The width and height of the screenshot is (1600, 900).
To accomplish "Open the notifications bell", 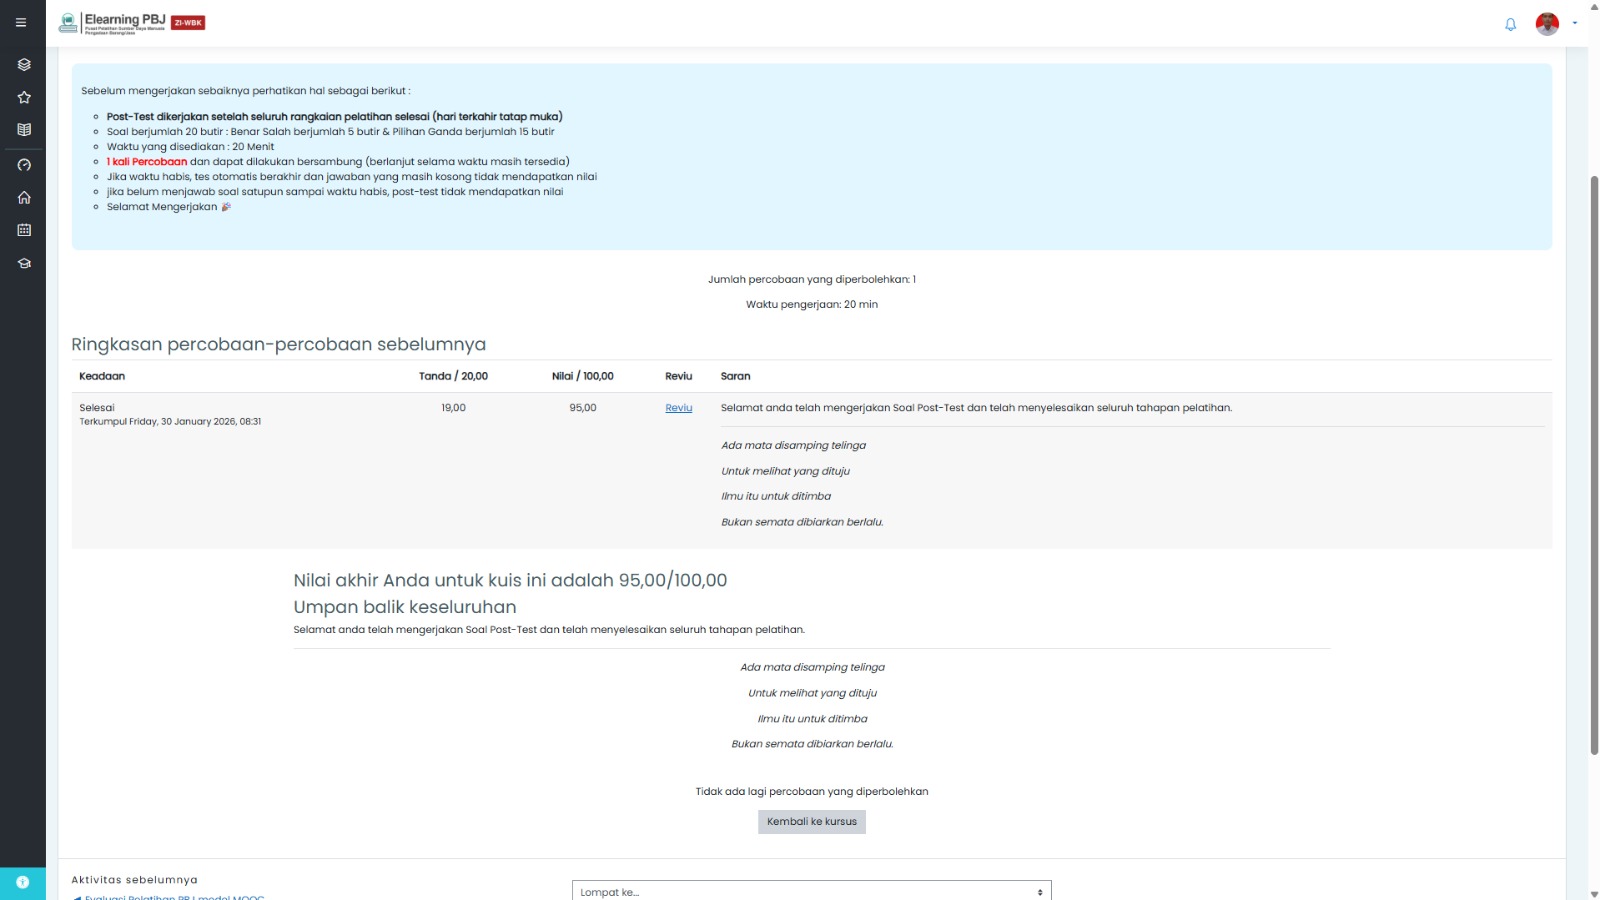I will (x=1510, y=24).
